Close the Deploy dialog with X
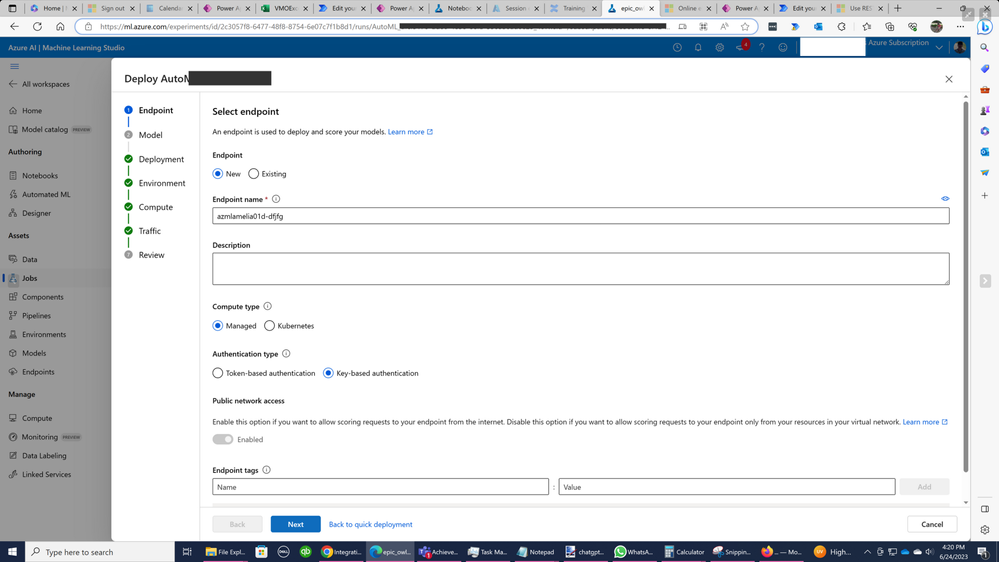Image resolution: width=999 pixels, height=562 pixels. click(949, 79)
